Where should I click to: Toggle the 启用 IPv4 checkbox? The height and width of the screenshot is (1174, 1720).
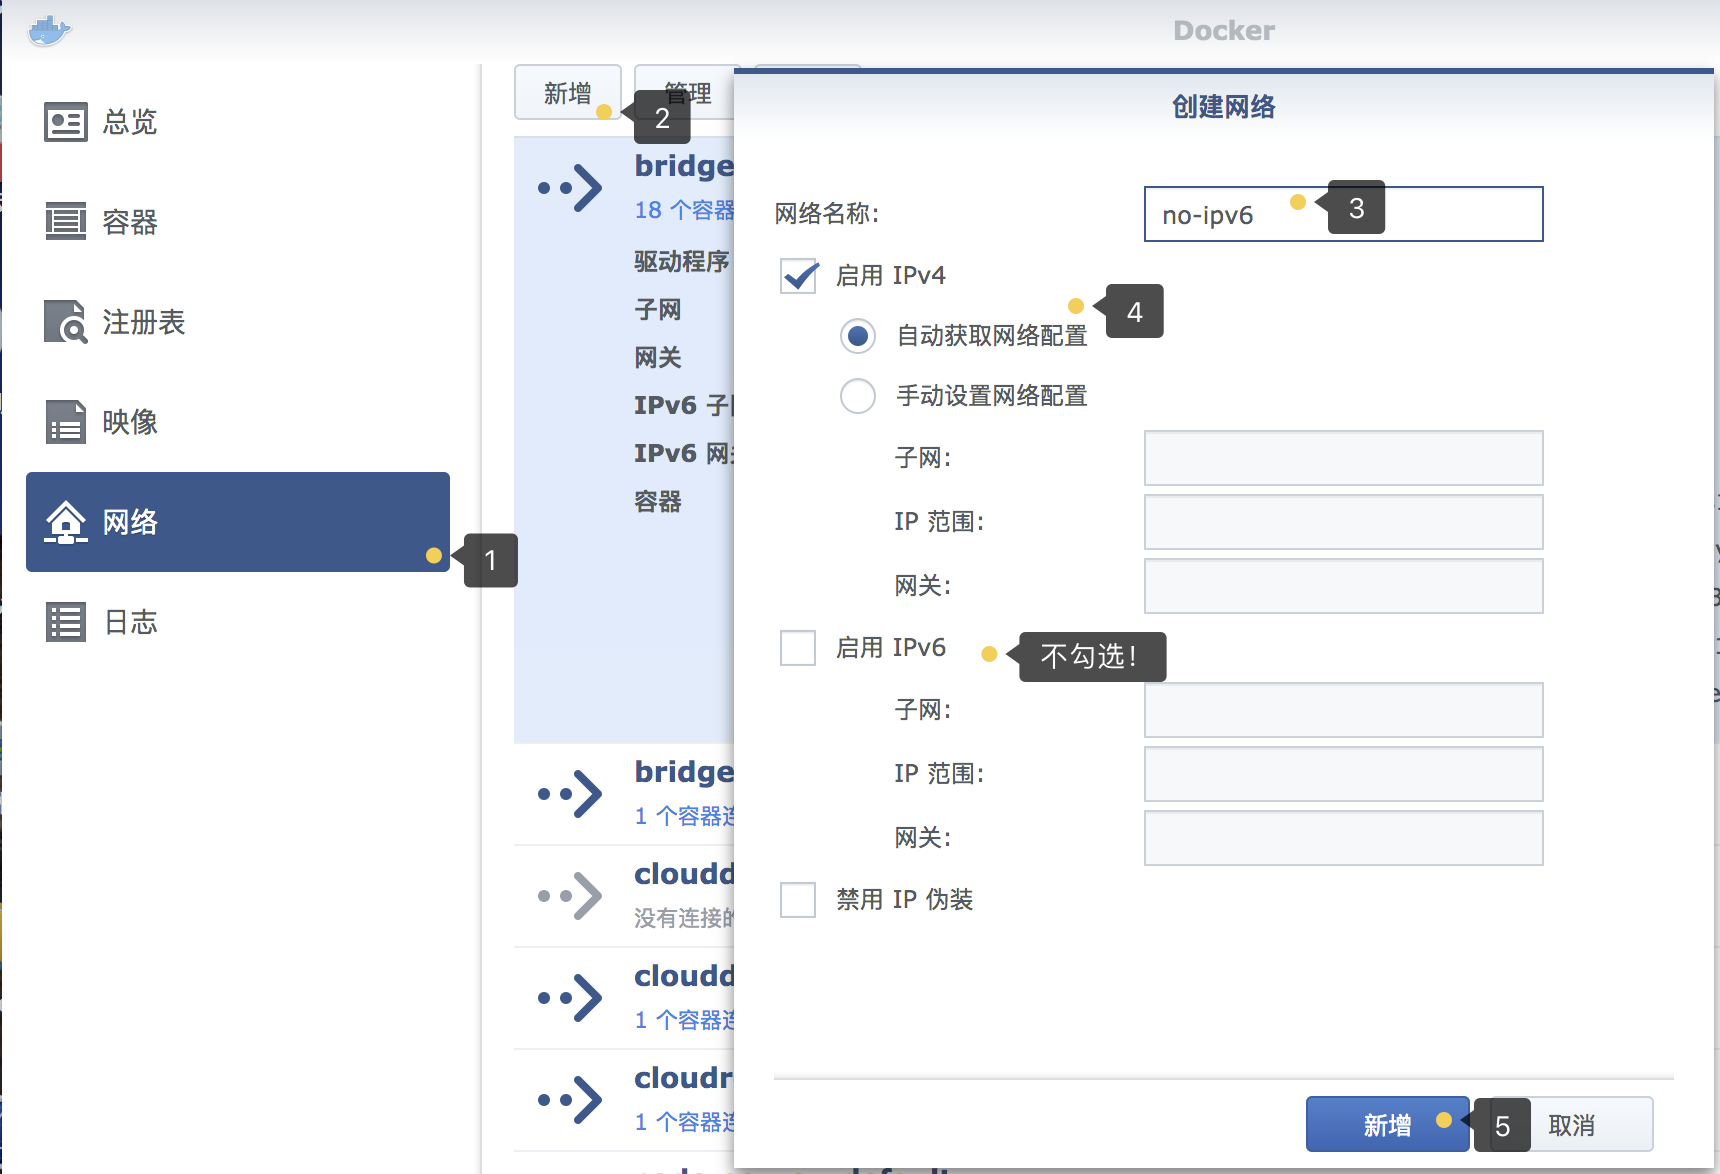click(x=798, y=275)
